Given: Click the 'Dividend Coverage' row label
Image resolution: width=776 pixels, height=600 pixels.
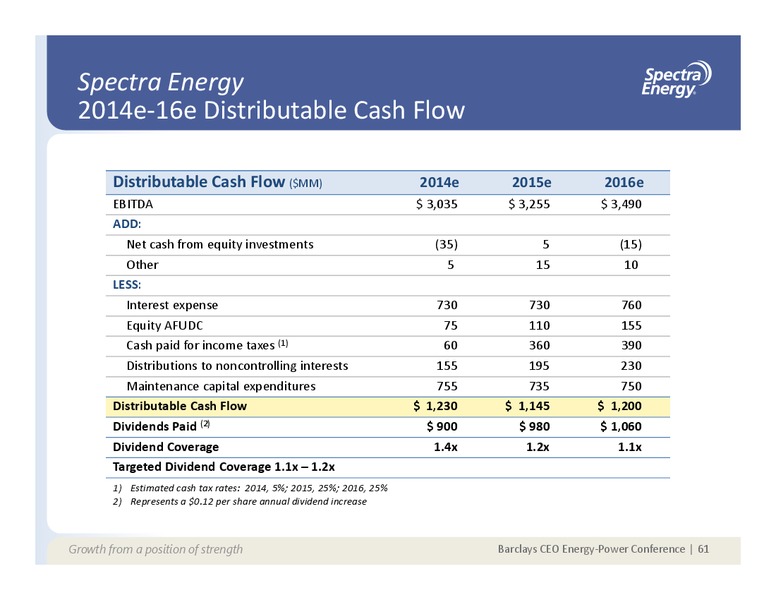Looking at the screenshot, I should (x=166, y=447).
